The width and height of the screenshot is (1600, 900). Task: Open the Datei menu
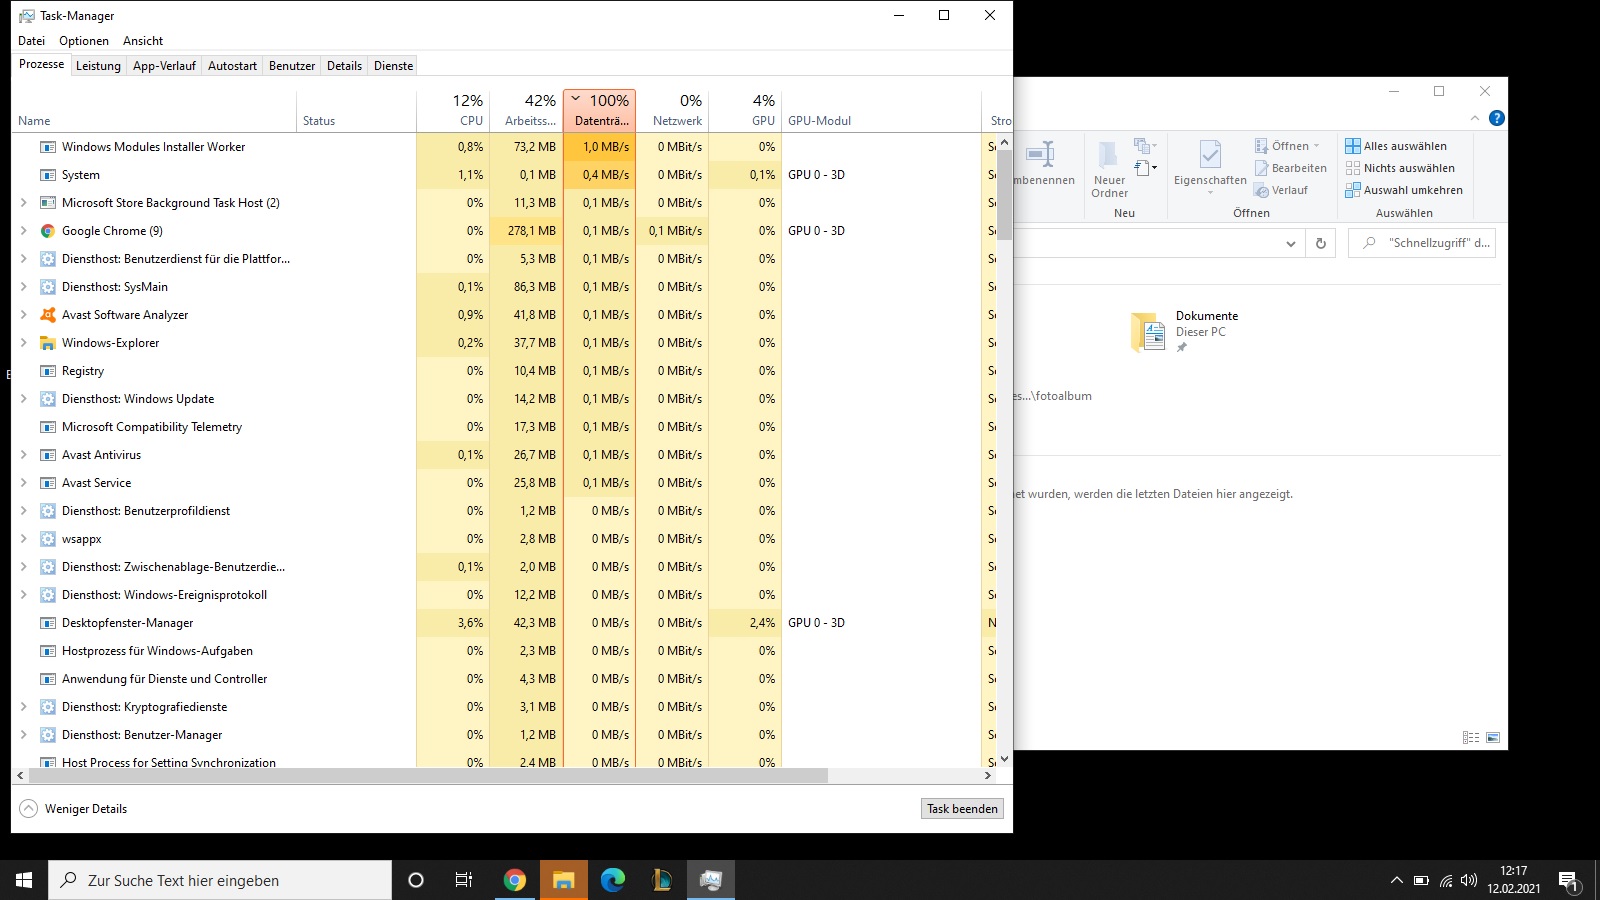[x=32, y=41]
